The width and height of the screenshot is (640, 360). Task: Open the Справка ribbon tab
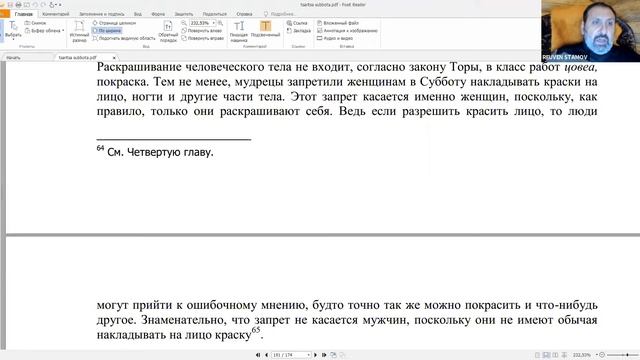244,14
